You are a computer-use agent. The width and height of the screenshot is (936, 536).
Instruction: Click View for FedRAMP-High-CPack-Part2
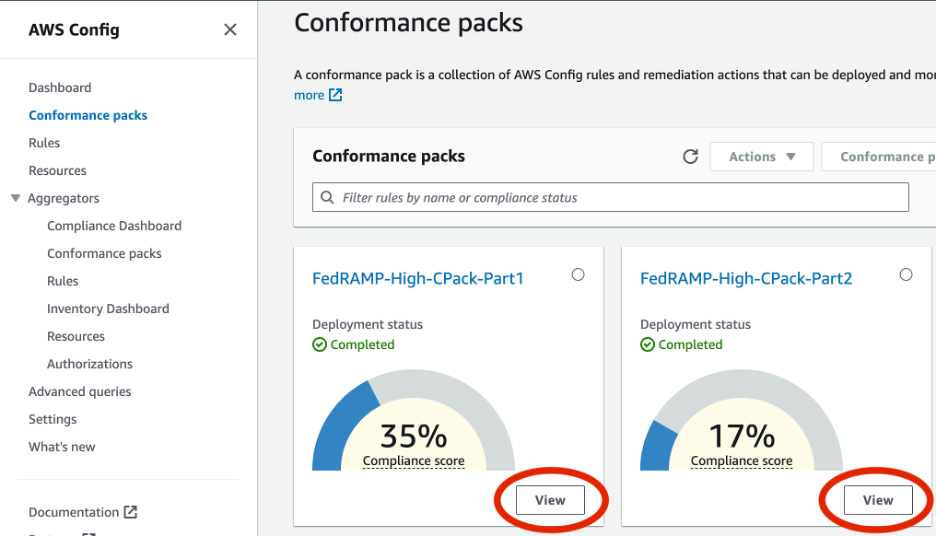click(878, 500)
